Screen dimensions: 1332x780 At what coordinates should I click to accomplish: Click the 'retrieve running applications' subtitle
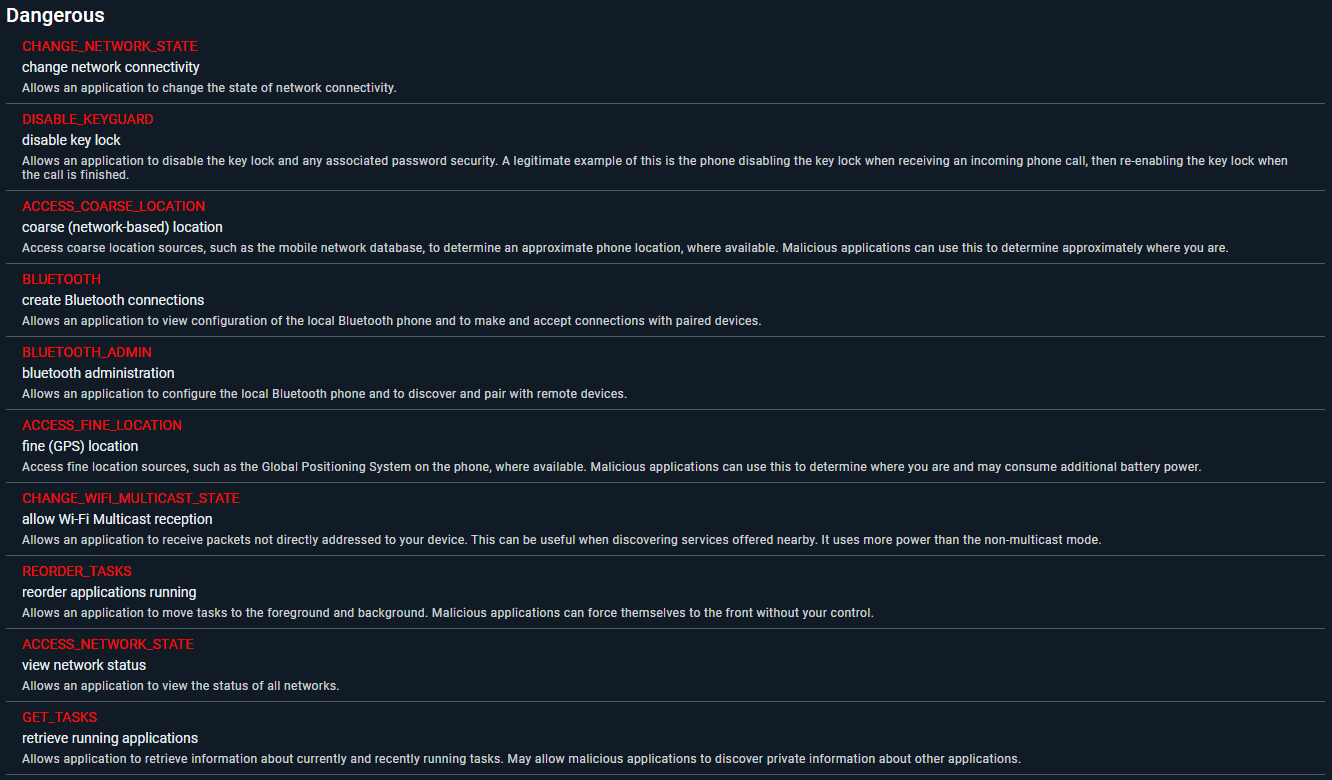[110, 738]
